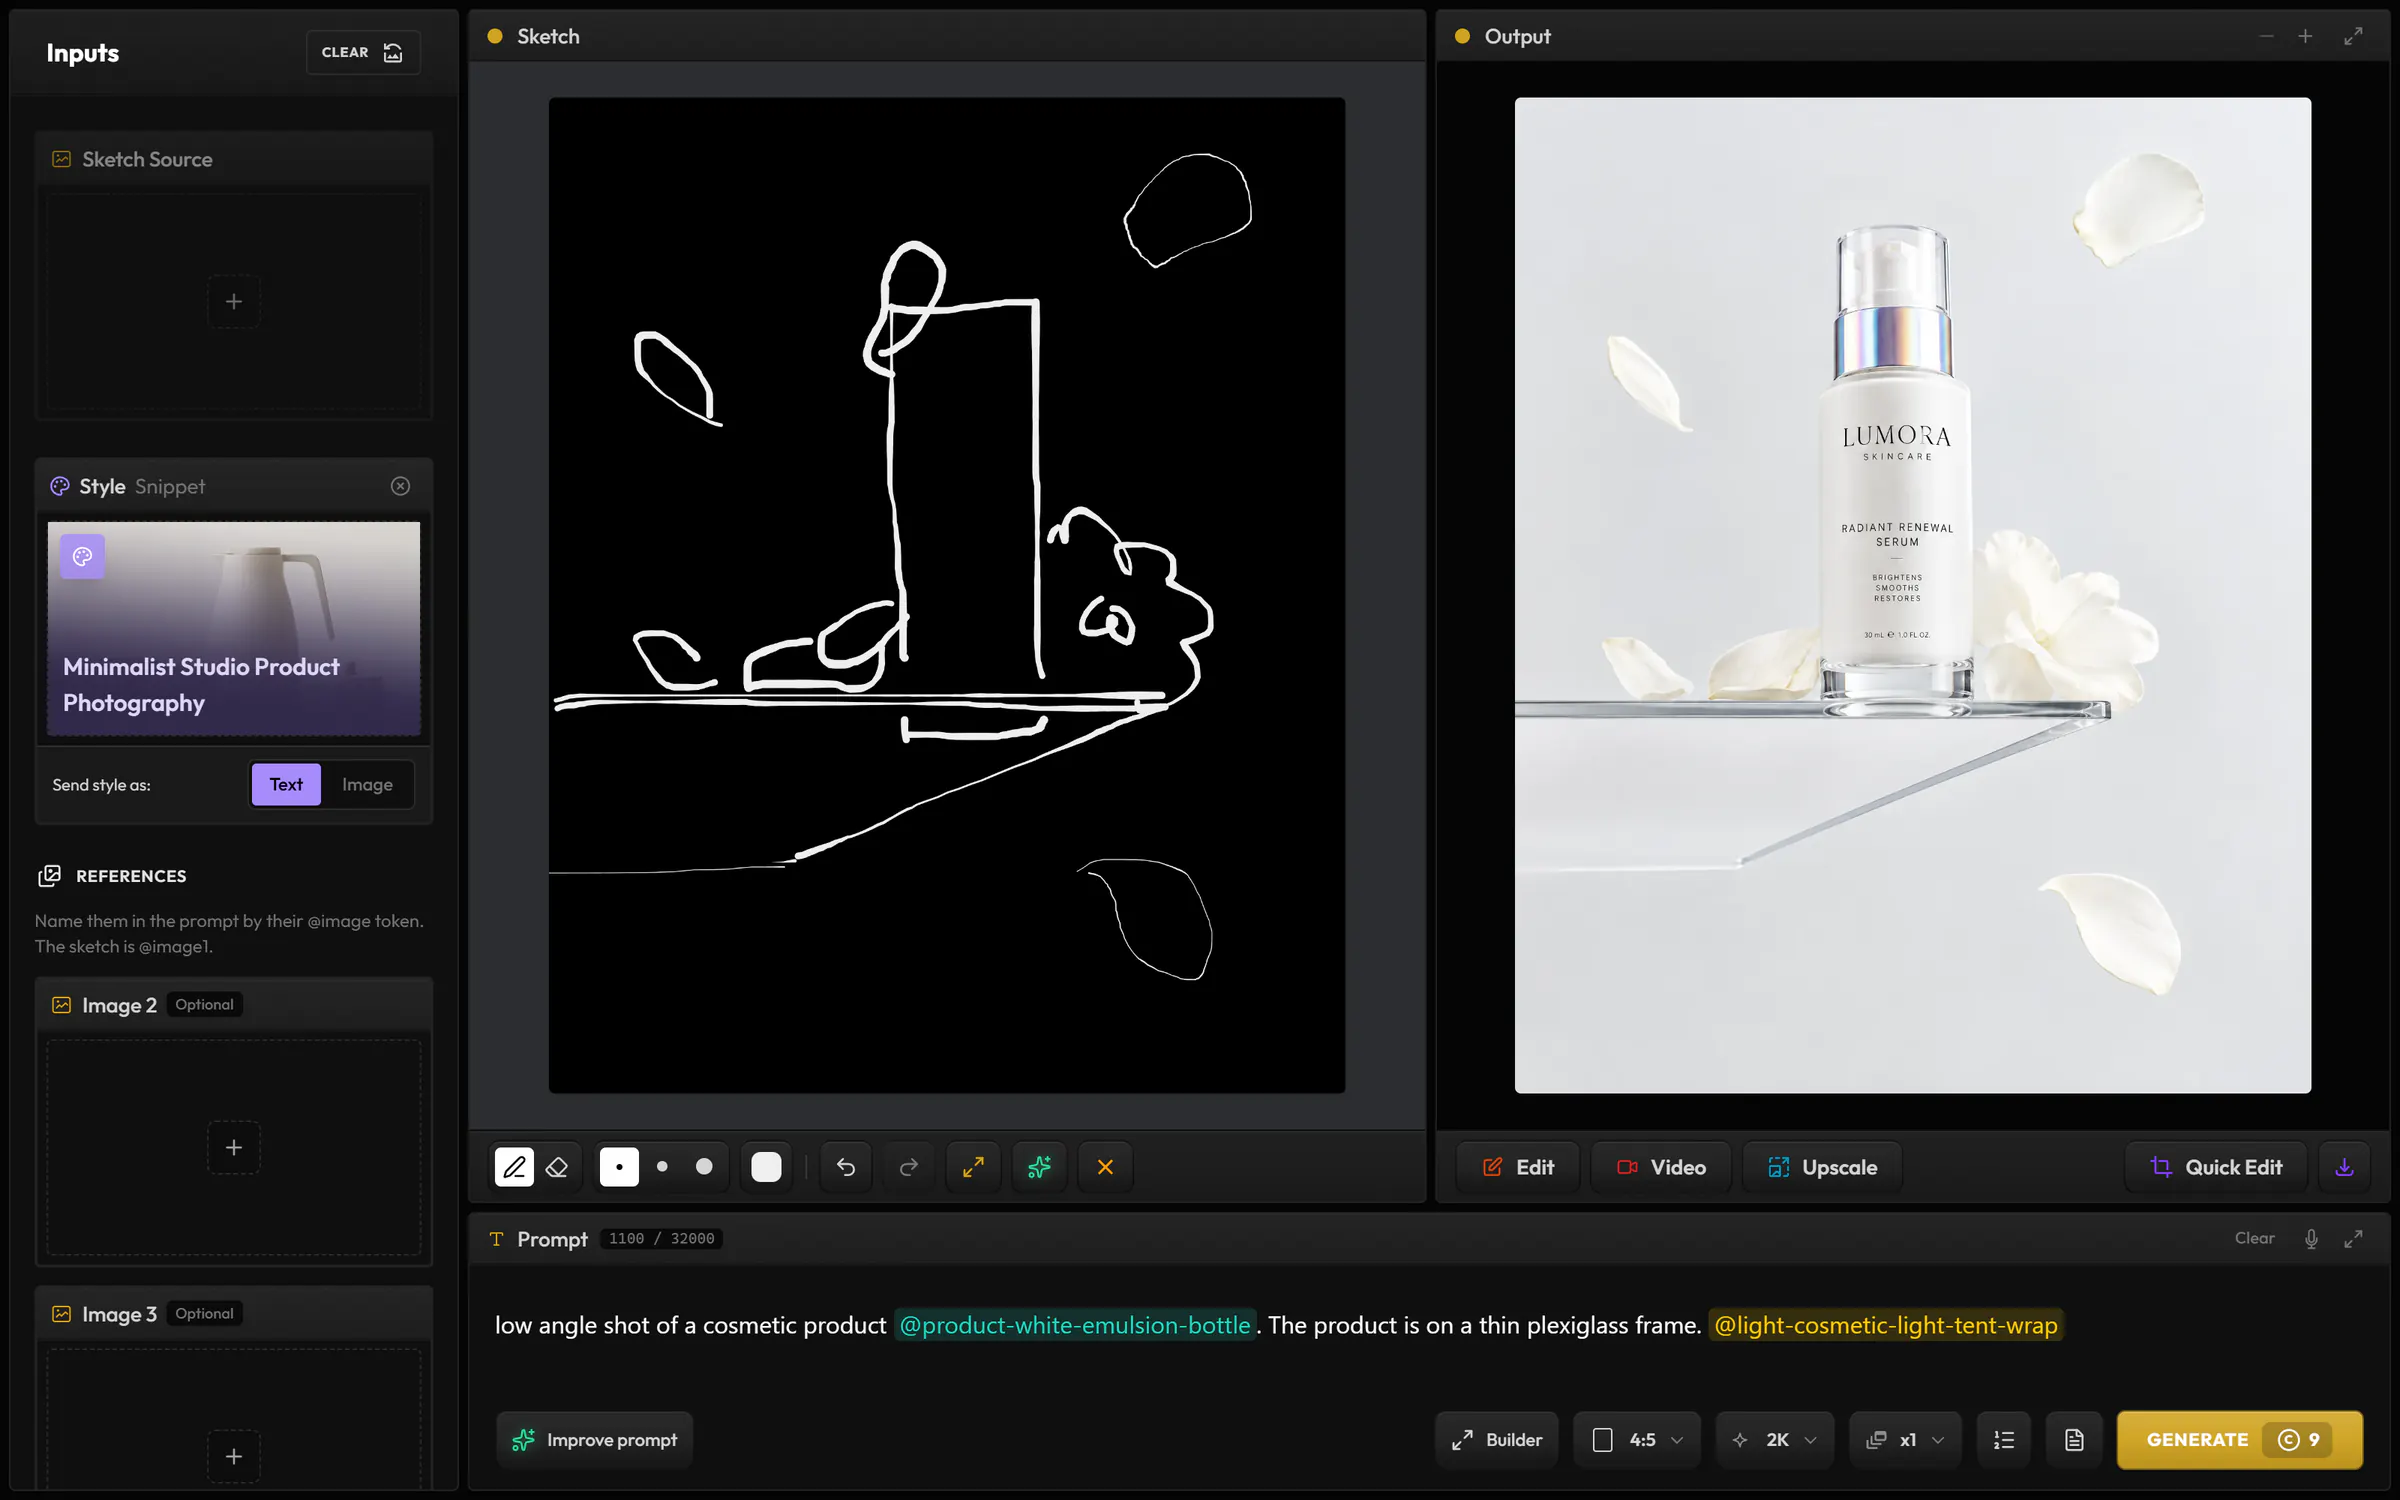
Task: Click Improve prompt
Action: (595, 1440)
